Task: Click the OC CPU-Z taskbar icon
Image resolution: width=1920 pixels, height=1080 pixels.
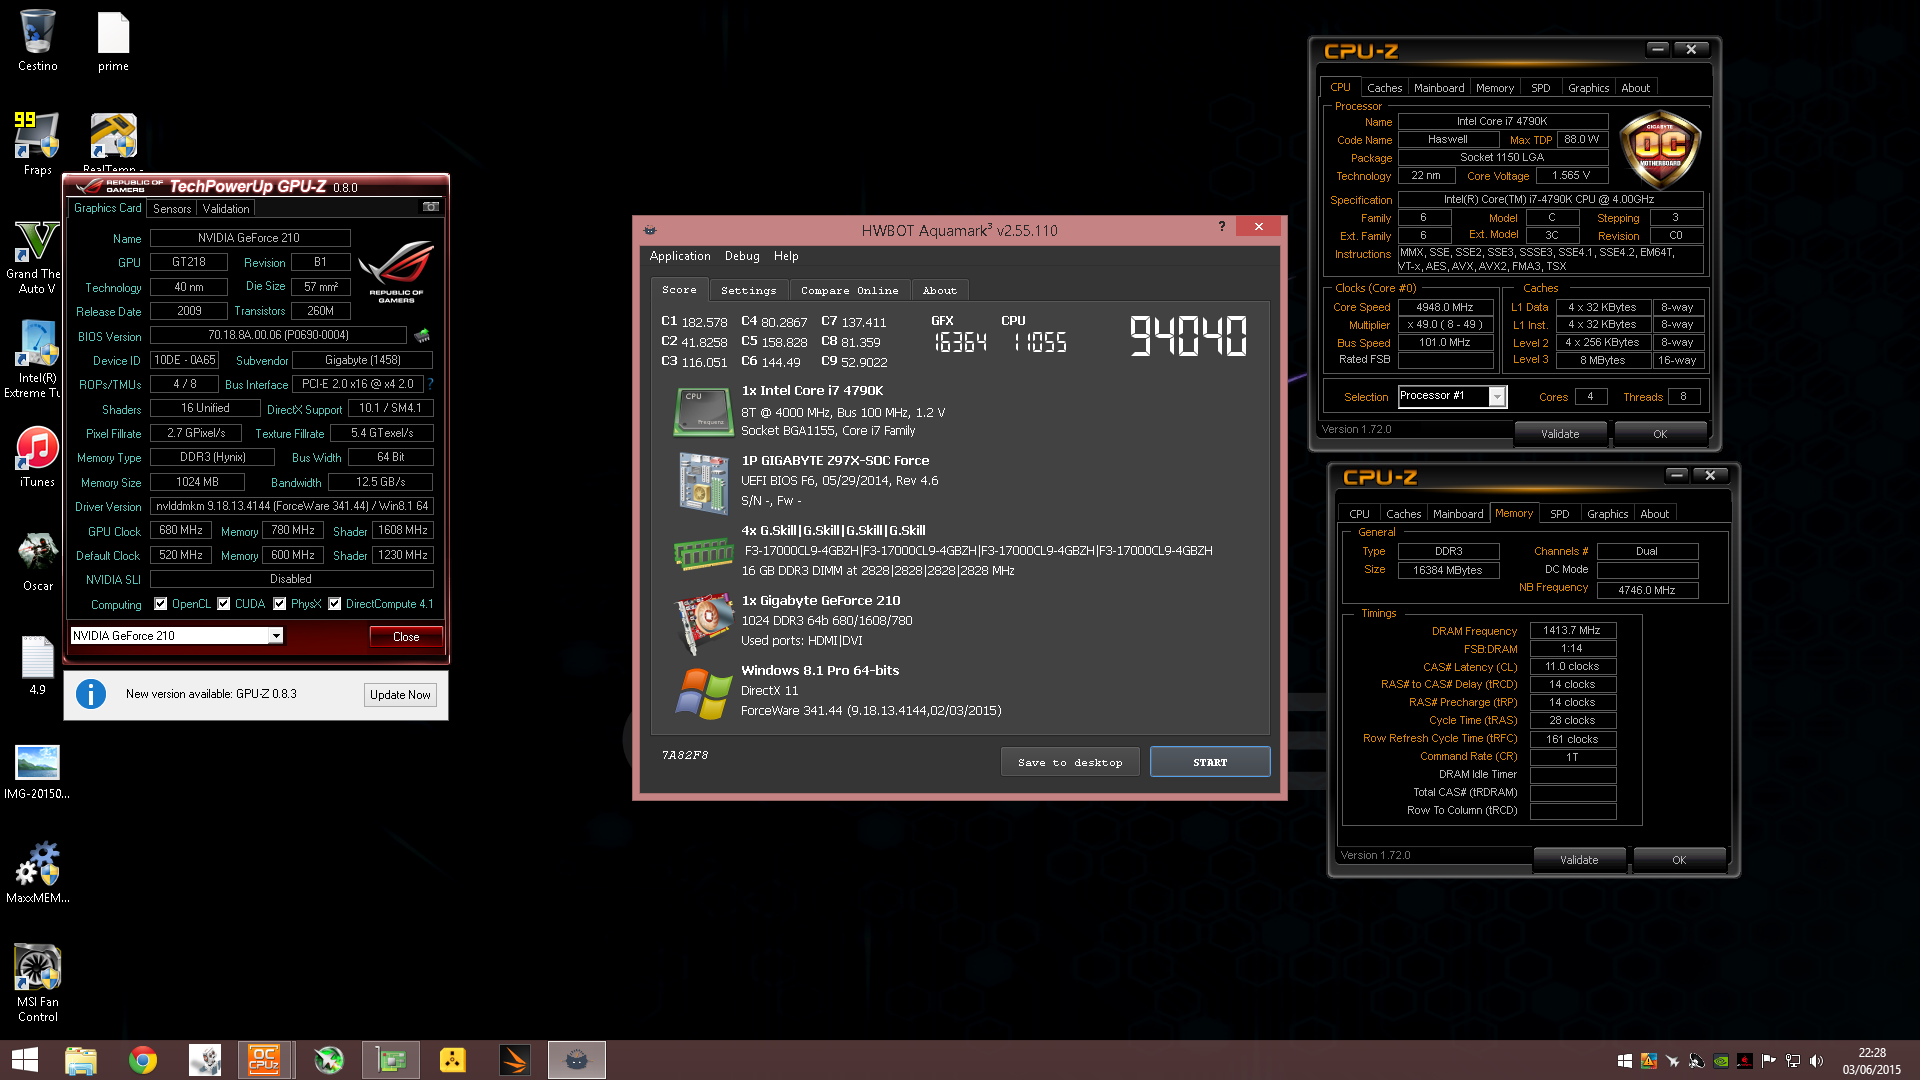Action: coord(265,1060)
